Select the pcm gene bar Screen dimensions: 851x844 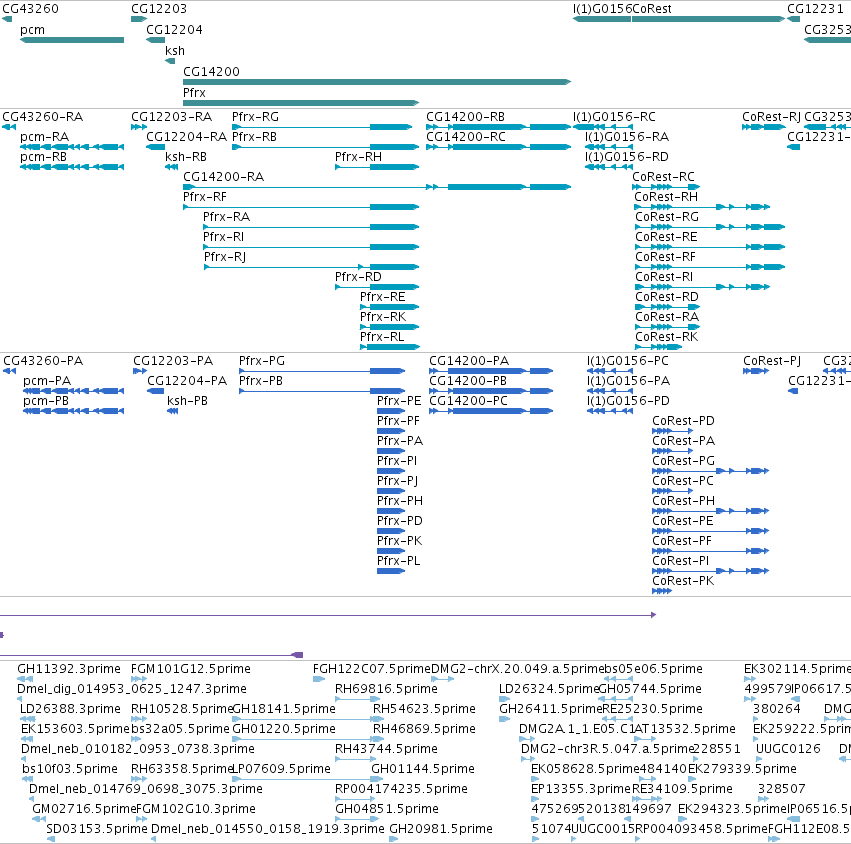(72, 40)
